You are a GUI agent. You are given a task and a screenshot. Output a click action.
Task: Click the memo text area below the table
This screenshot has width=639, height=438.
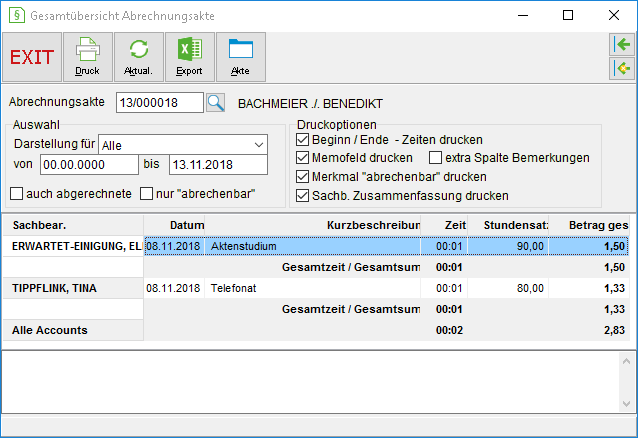pyautogui.click(x=311, y=382)
